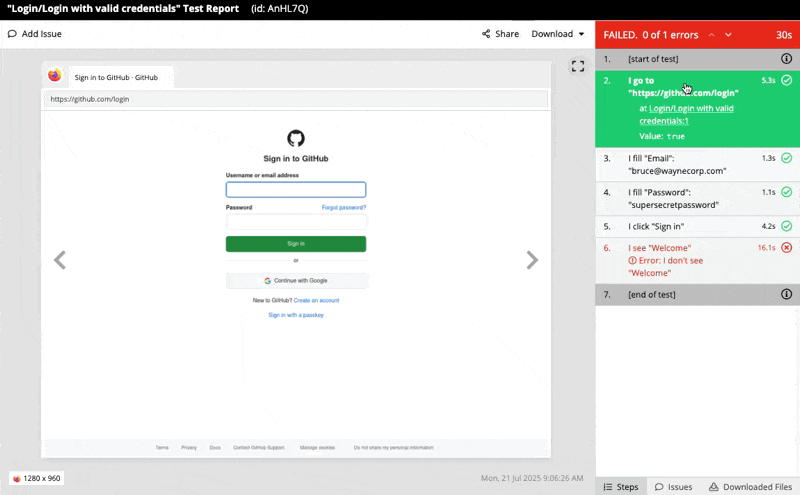This screenshot has height=495, width=800.
Task: Show next screenshot with right arrow
Action: [532, 260]
